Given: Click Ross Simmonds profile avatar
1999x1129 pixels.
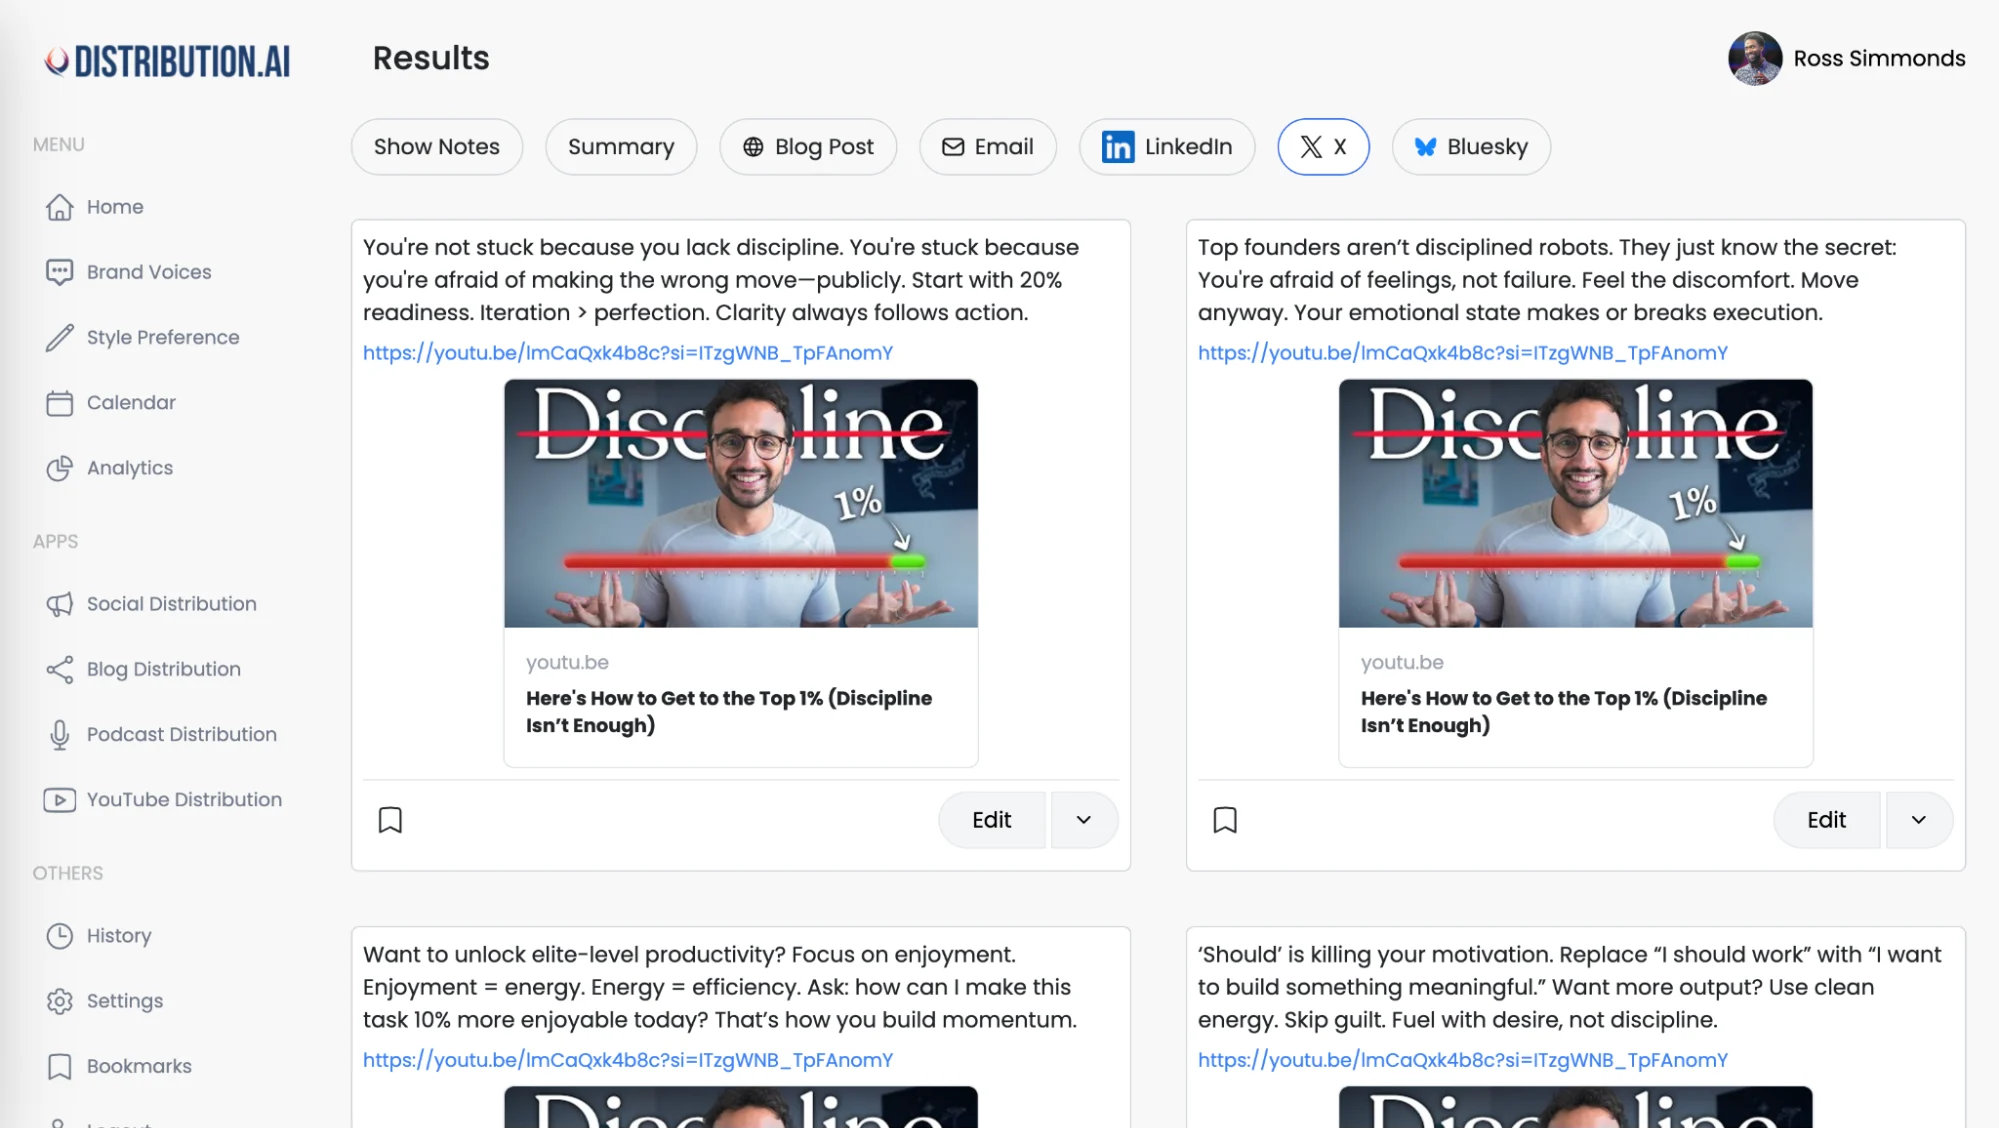Looking at the screenshot, I should [x=1755, y=59].
